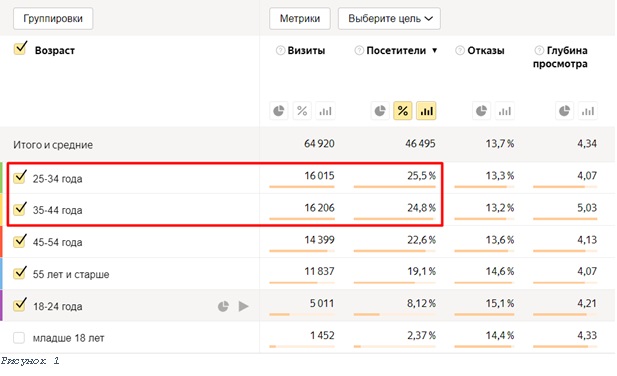
Task: Toggle bar chart icon under Посетители
Action: (x=427, y=111)
